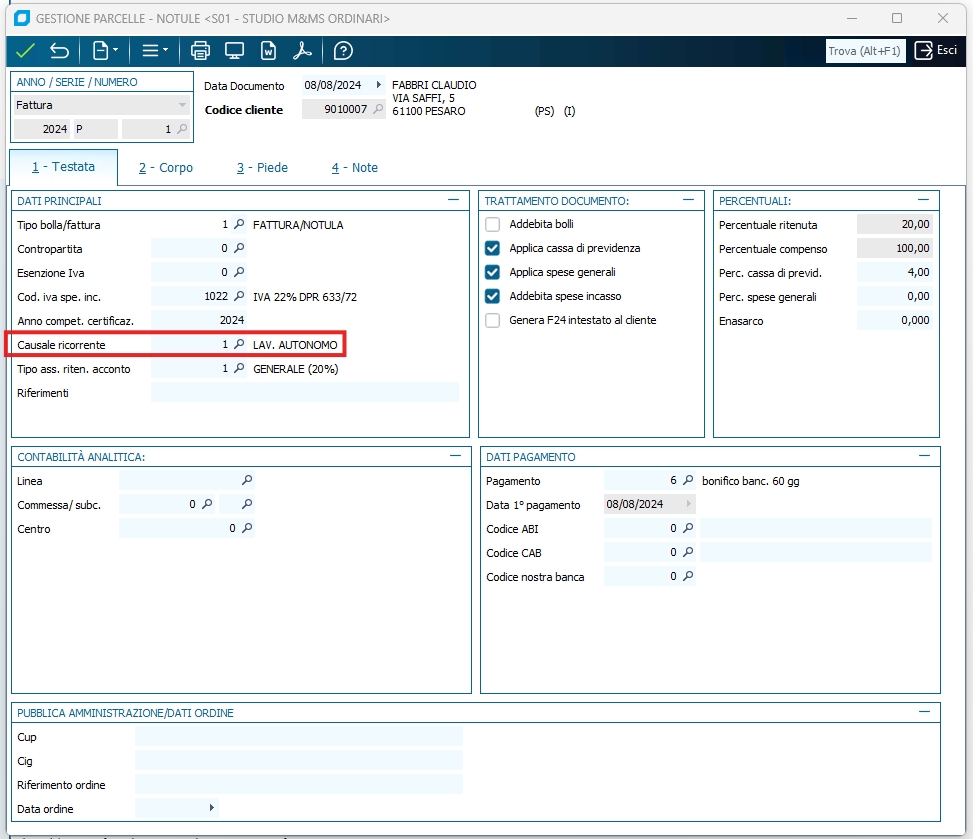Enable Addebita bolli checkbox

pos(492,224)
